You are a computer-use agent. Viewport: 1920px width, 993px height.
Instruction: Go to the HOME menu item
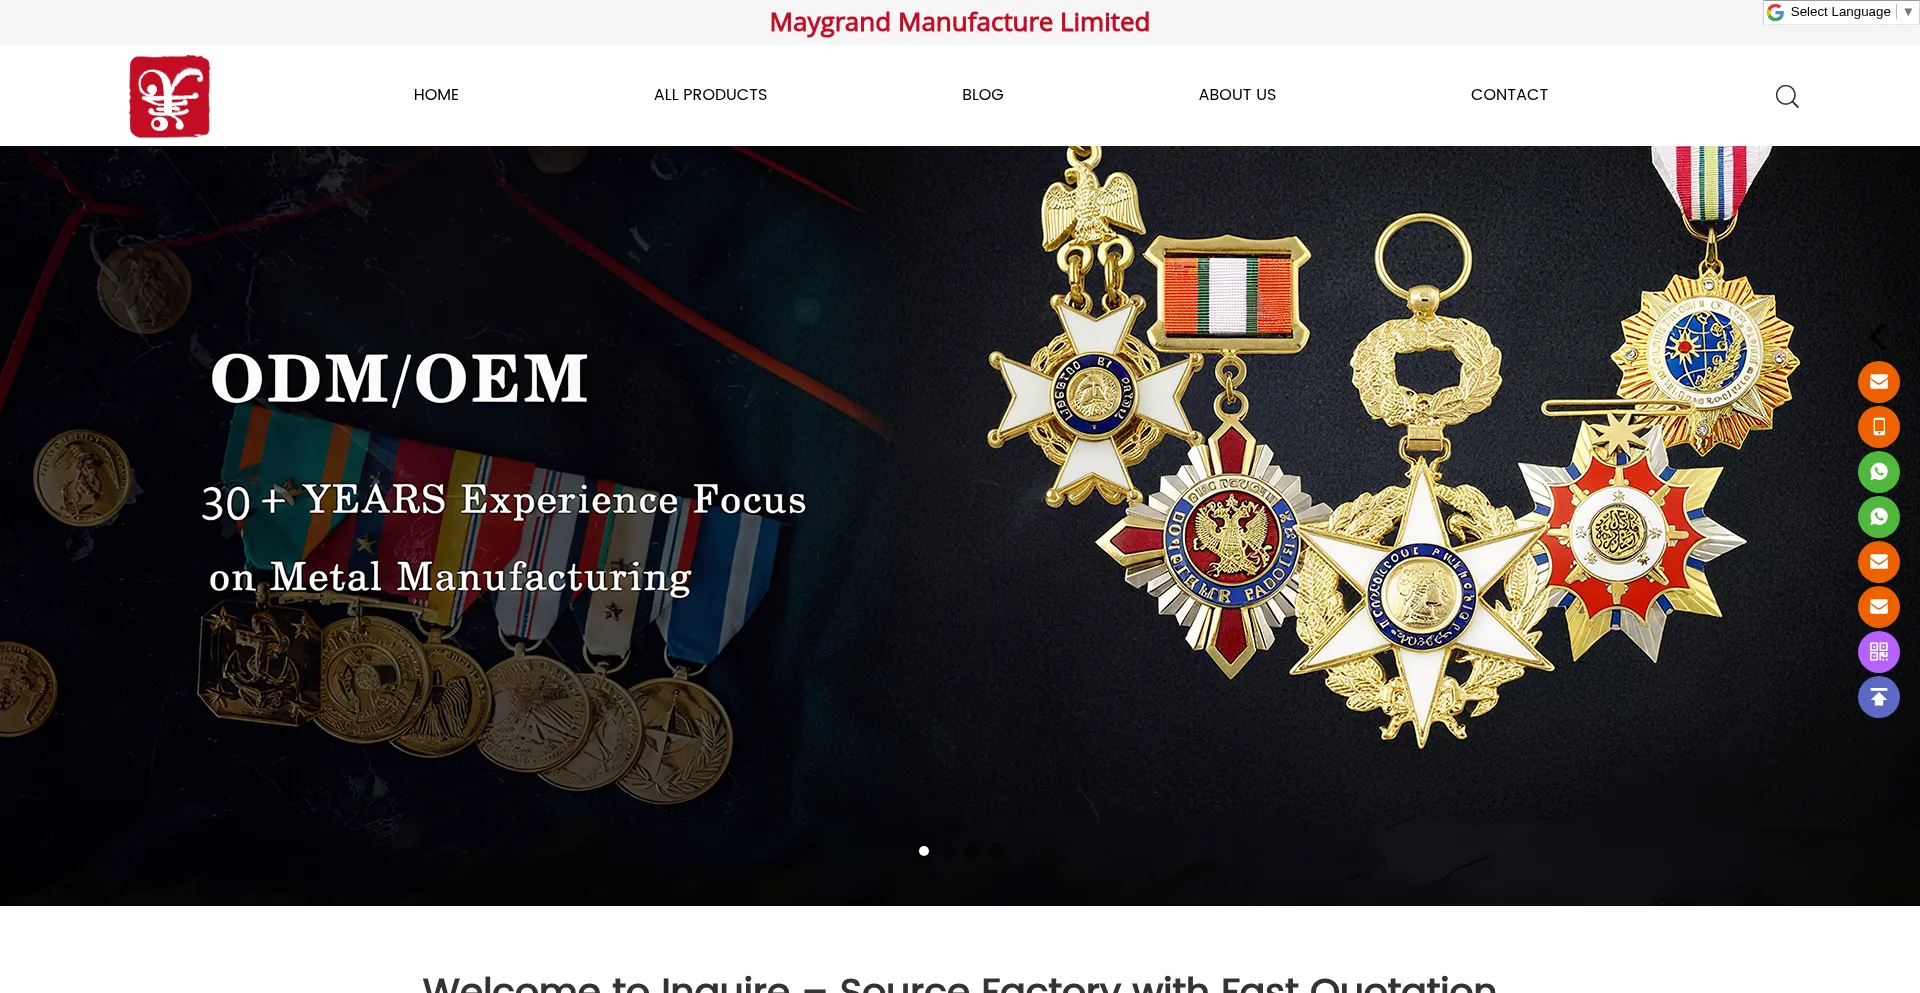pyautogui.click(x=436, y=95)
